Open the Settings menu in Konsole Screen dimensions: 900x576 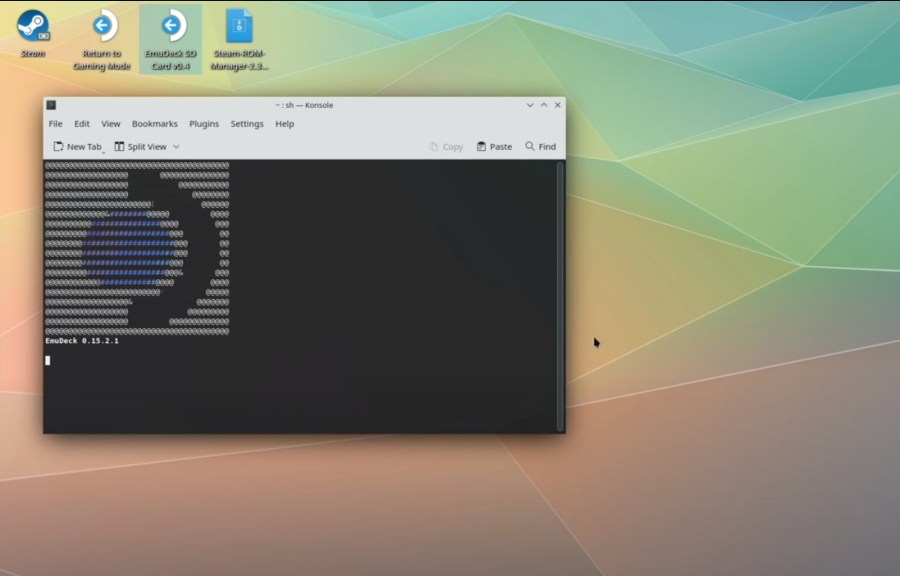pyautogui.click(x=247, y=124)
